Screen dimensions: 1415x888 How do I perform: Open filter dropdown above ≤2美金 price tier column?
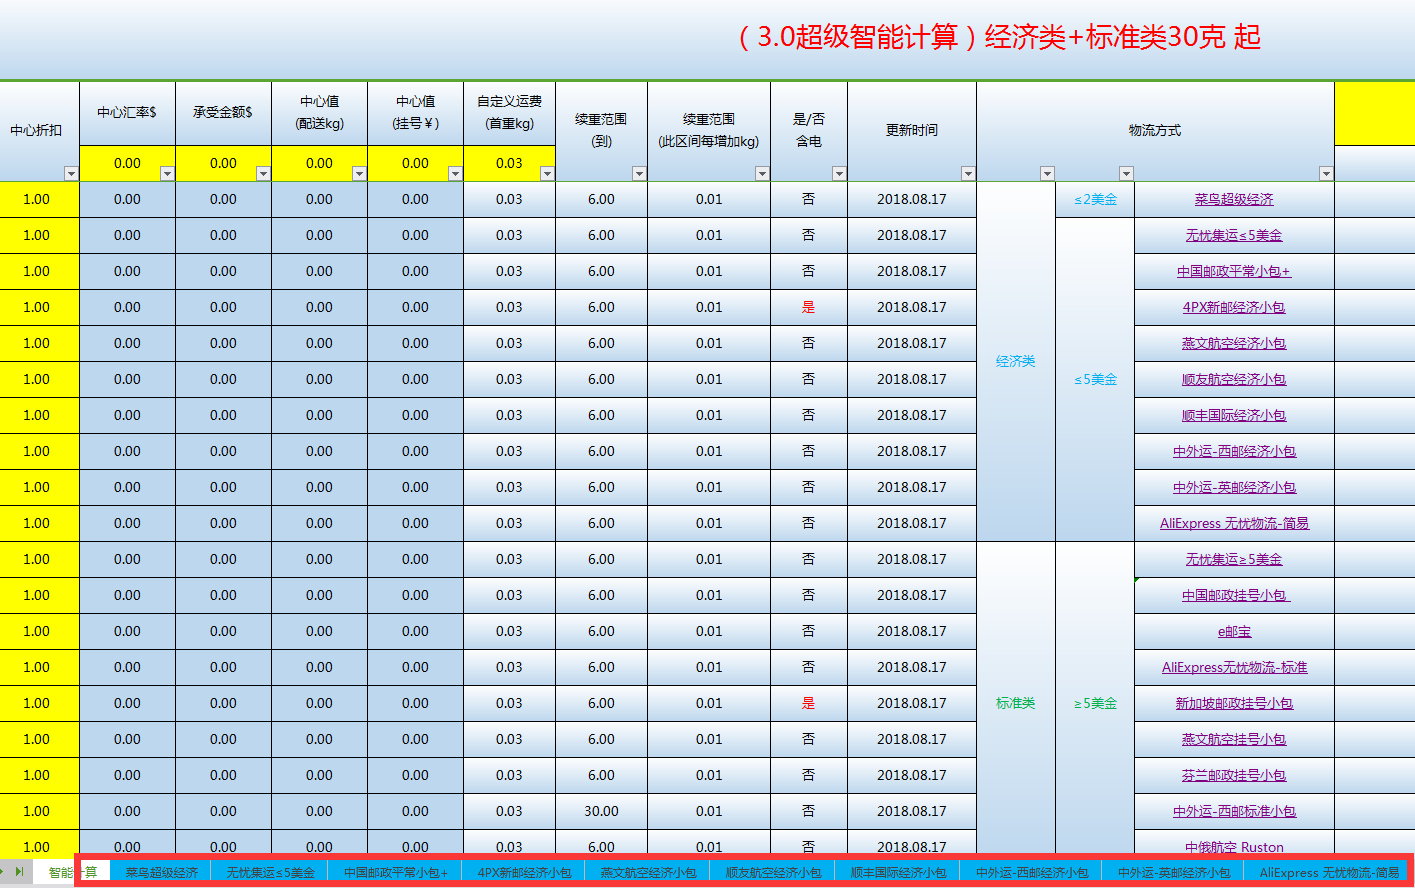[x=1126, y=174]
